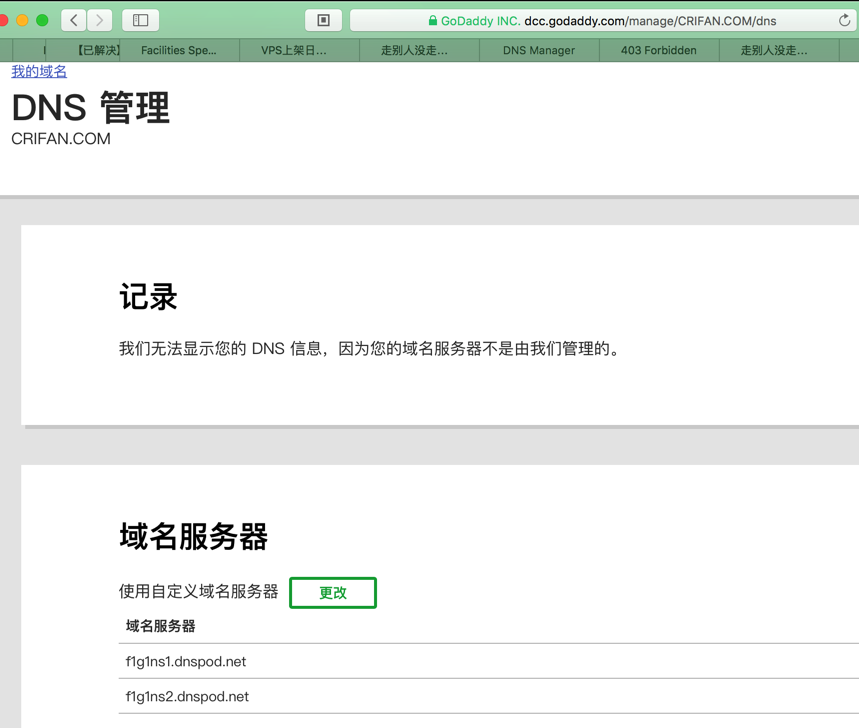The width and height of the screenshot is (859, 728).
Task: Open the 403 Forbidden tab
Action: [659, 50]
